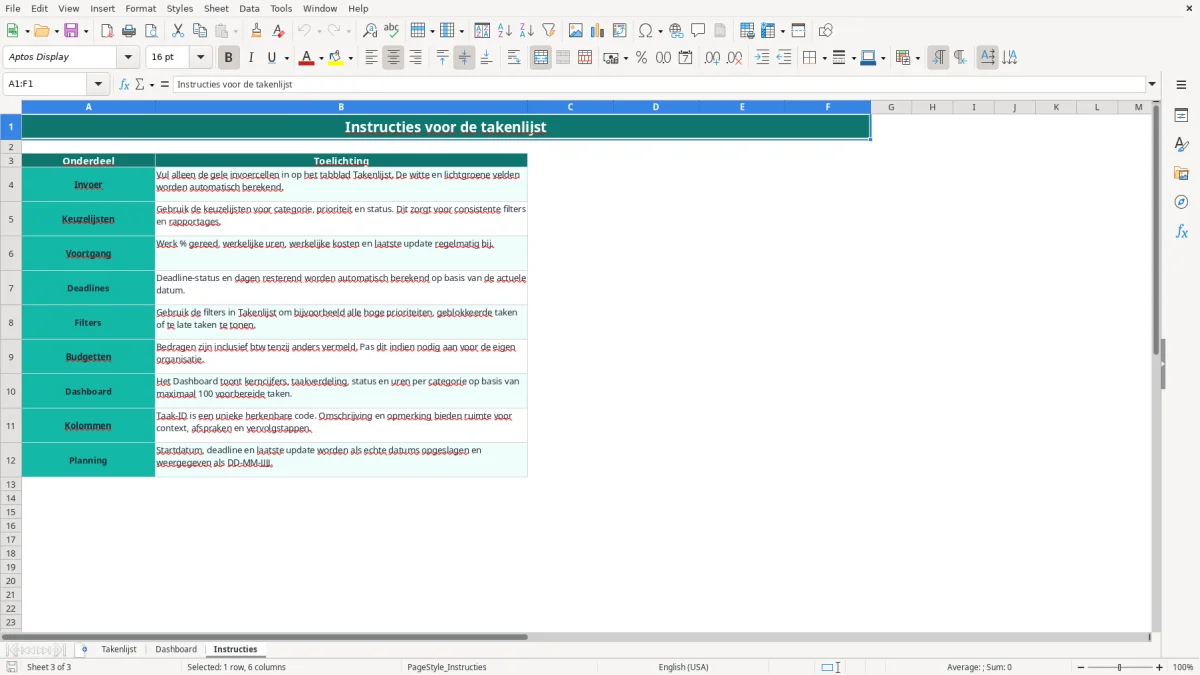The width and height of the screenshot is (1200, 675).
Task: Open Find & Replace from the toolbar
Action: pyautogui.click(x=370, y=30)
